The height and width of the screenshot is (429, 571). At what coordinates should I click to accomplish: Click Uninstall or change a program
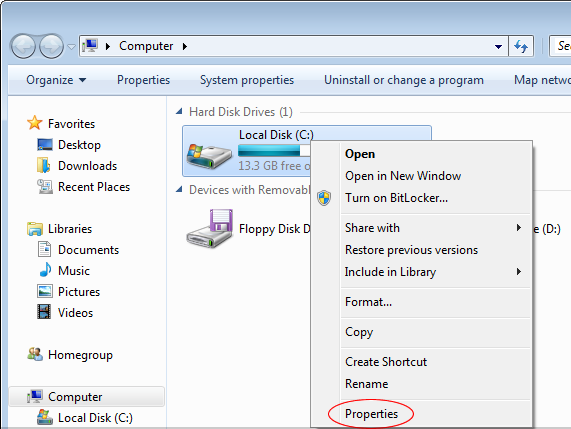click(404, 80)
